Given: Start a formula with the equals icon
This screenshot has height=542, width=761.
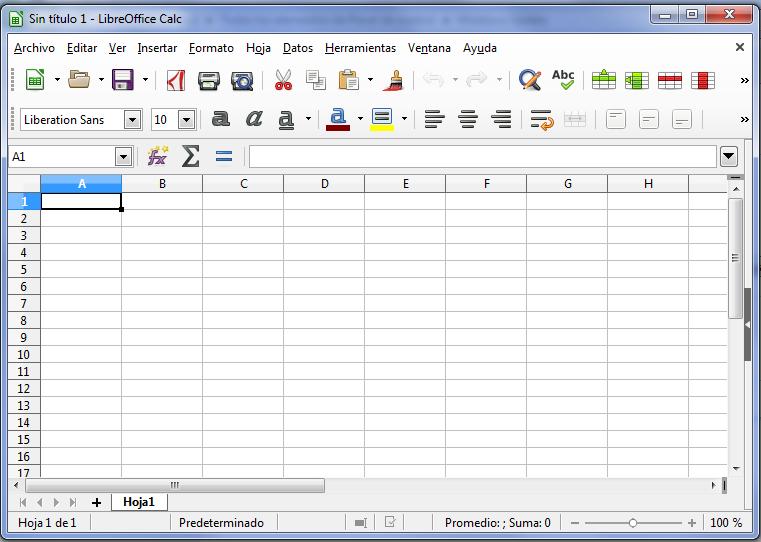Looking at the screenshot, I should [x=224, y=156].
